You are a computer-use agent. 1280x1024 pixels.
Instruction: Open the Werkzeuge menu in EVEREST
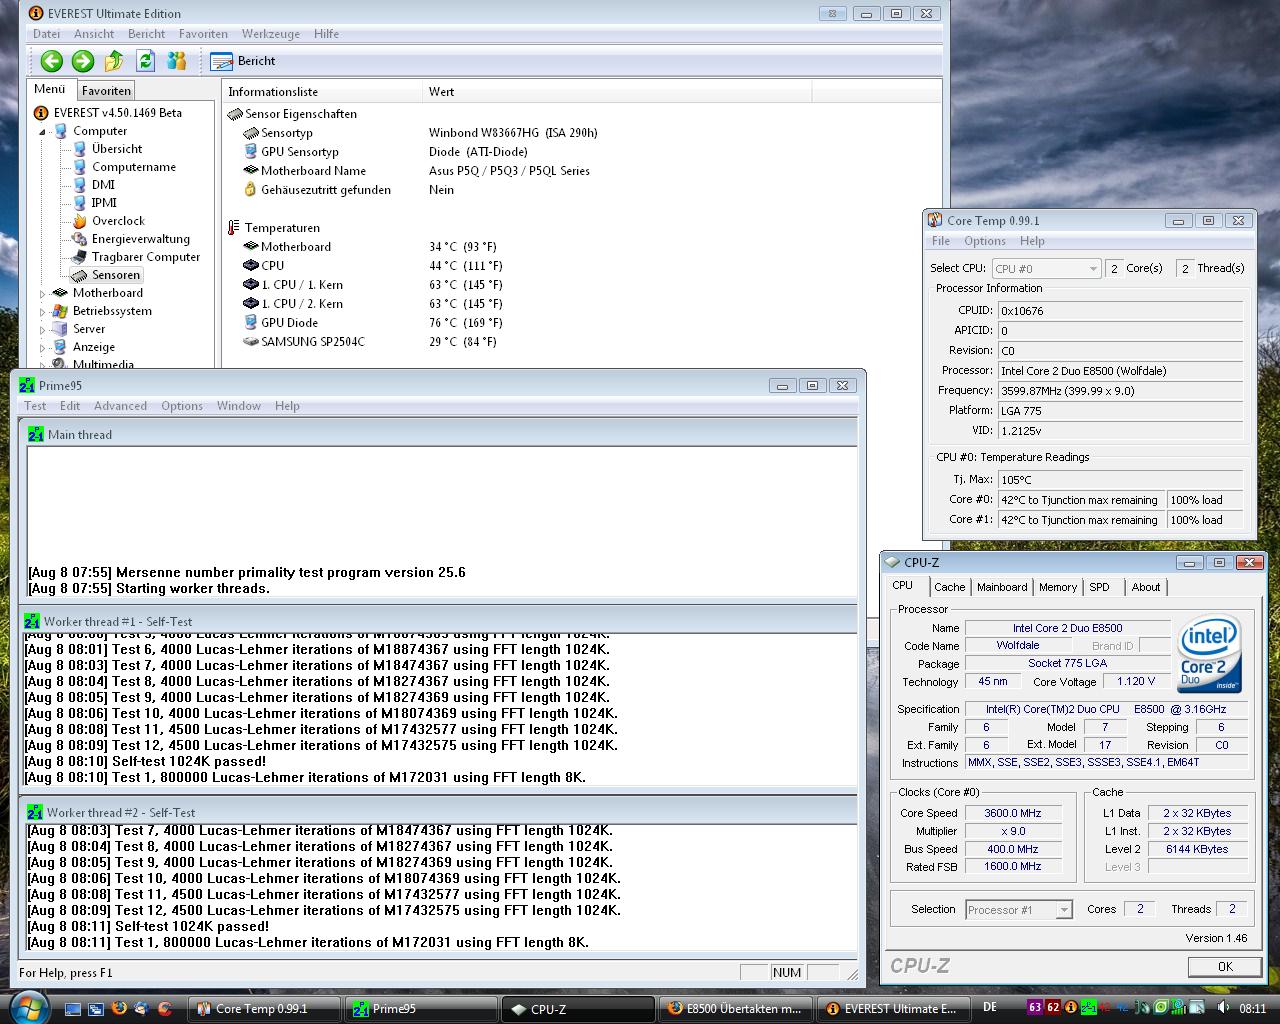coord(270,34)
